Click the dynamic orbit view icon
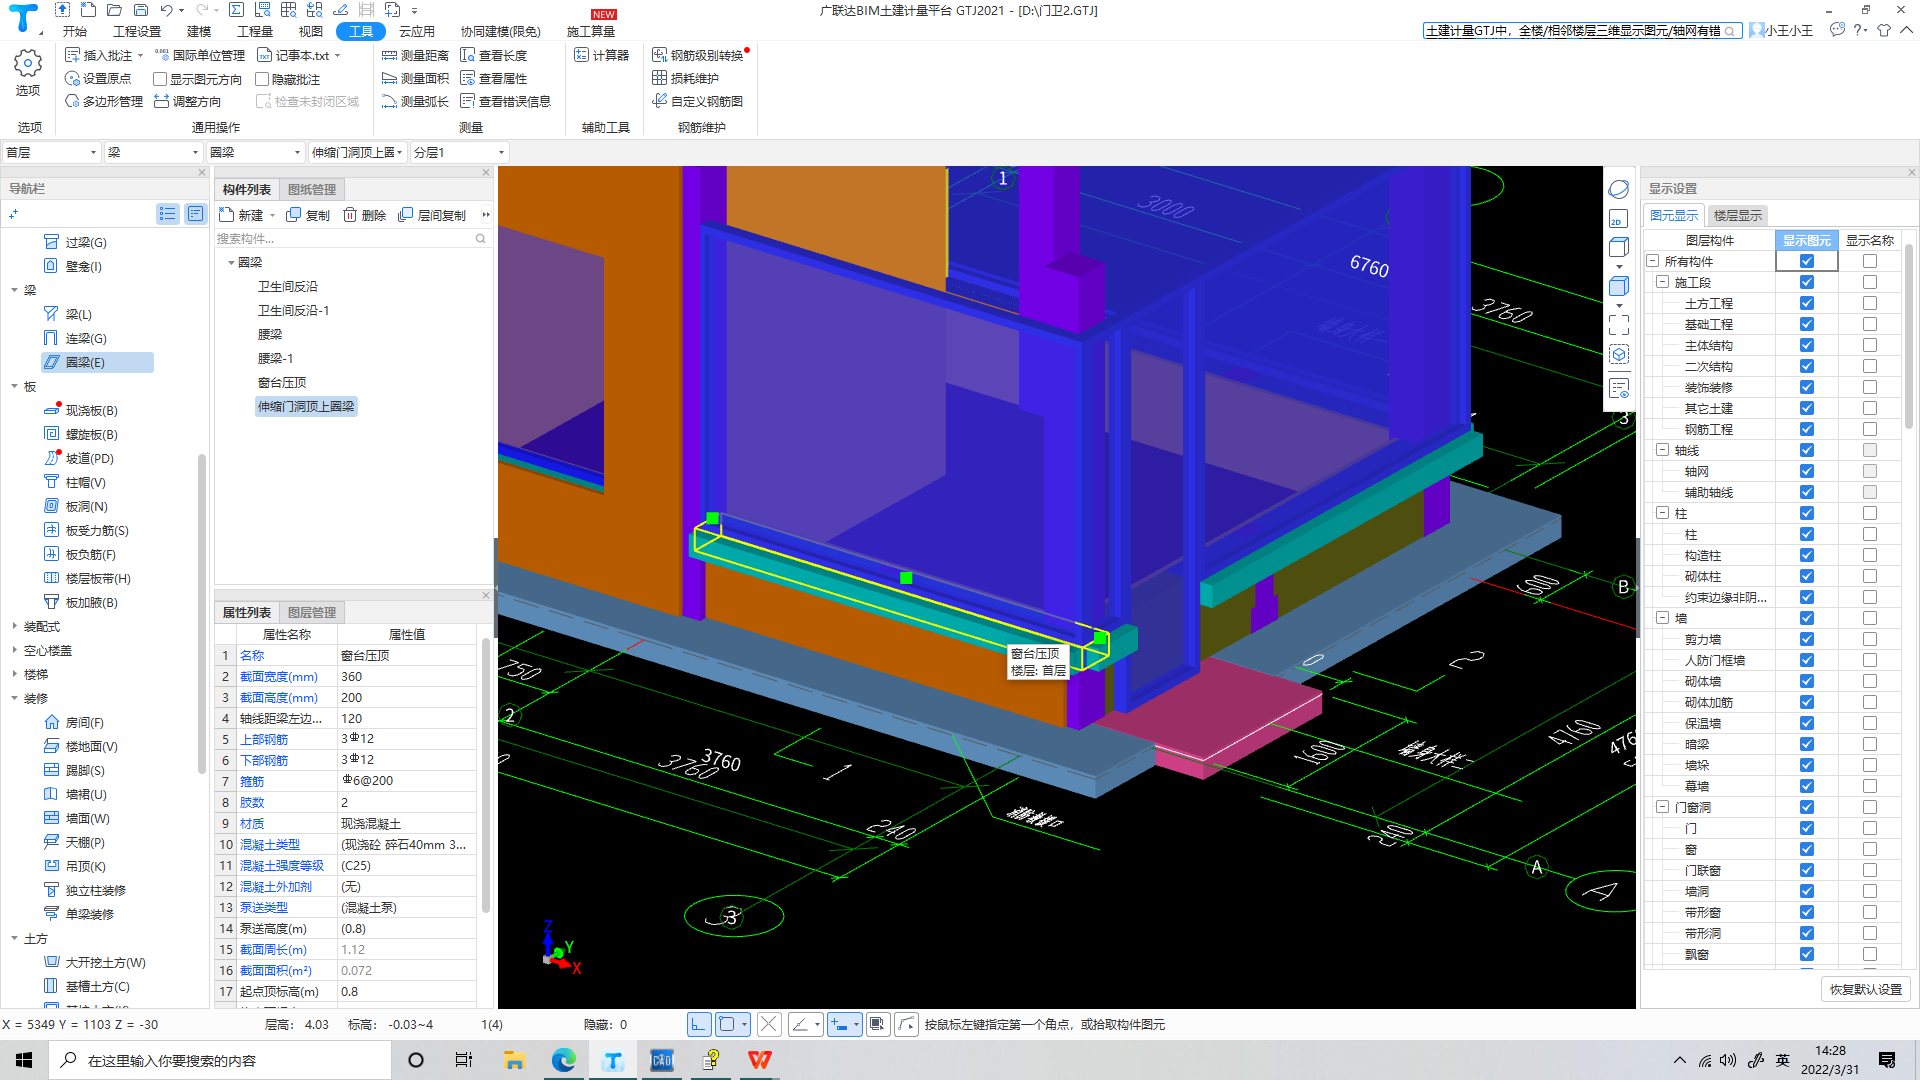 1619,189
